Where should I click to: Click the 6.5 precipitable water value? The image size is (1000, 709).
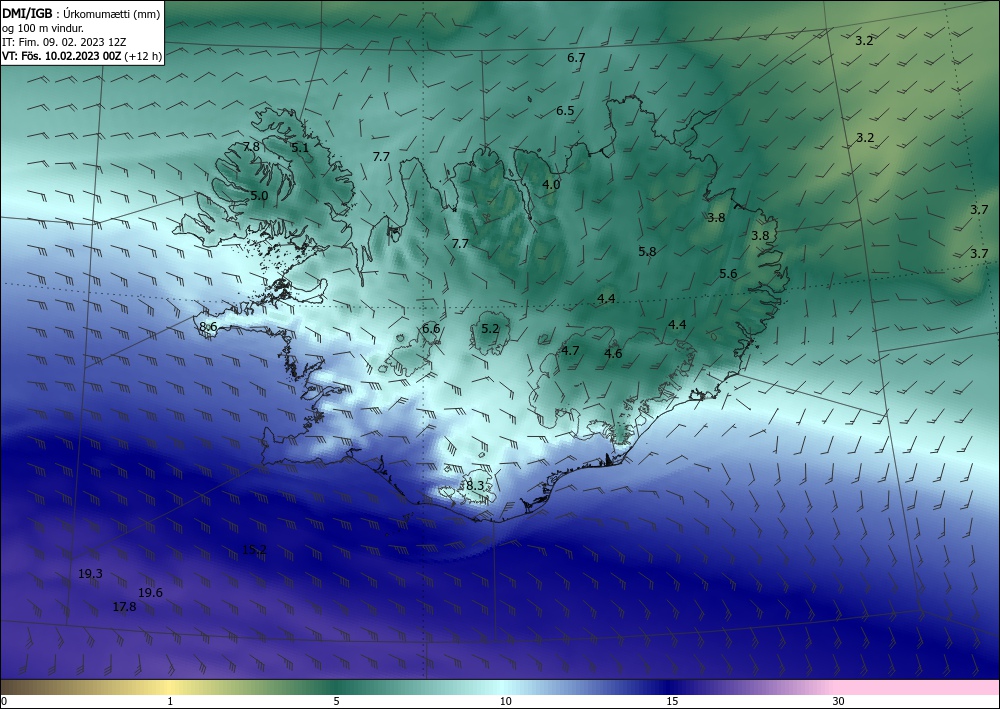pos(565,110)
